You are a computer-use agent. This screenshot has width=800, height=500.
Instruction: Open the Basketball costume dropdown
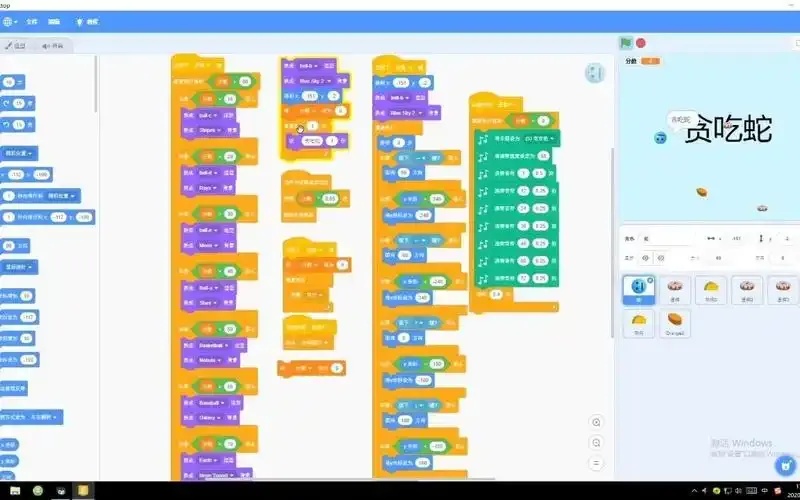pyautogui.click(x=214, y=345)
